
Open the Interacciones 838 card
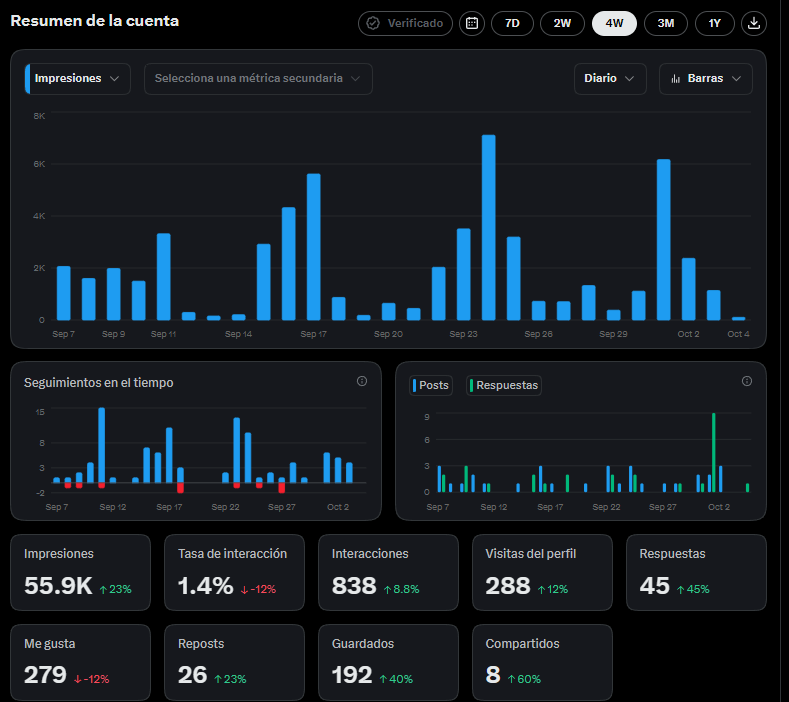(388, 573)
